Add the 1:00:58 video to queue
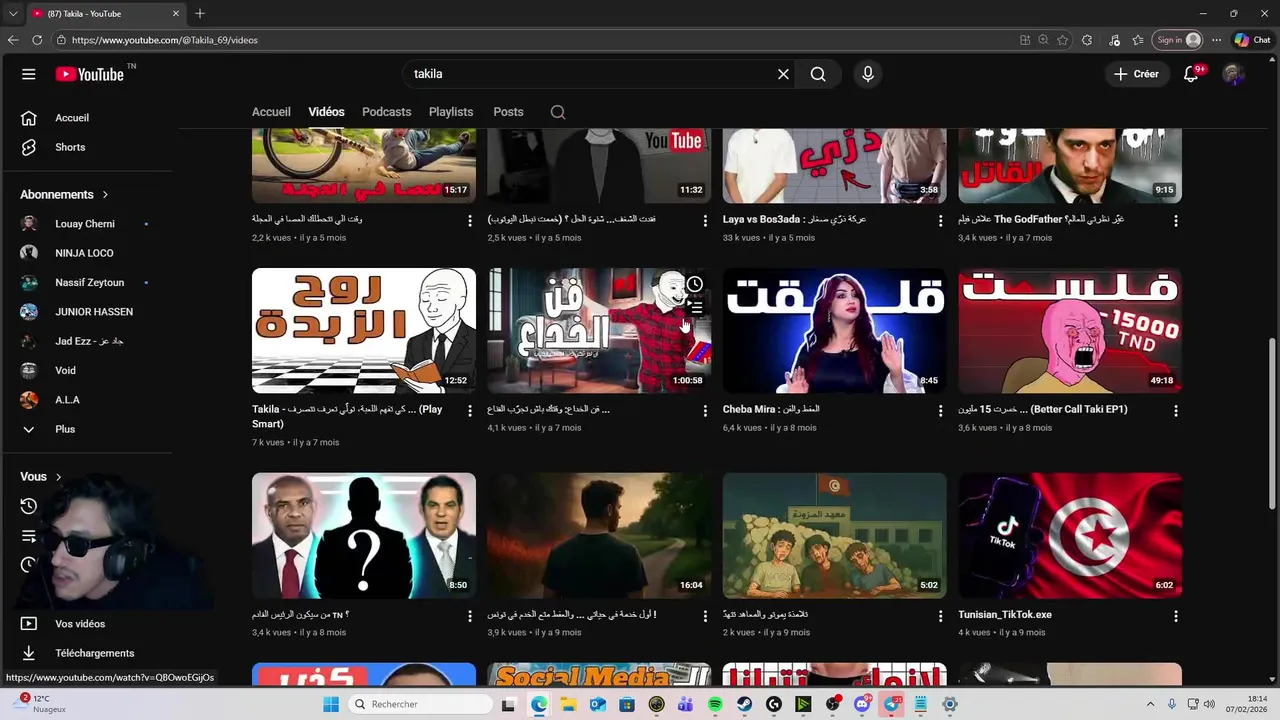 pos(695,308)
